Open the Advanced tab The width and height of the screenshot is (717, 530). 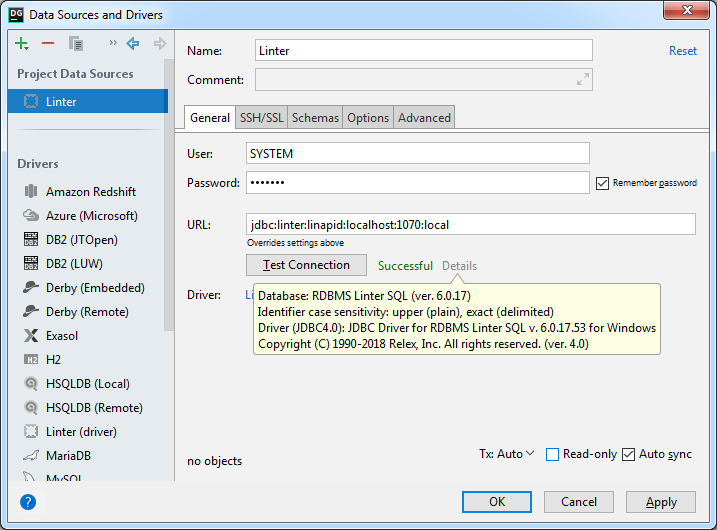[424, 118]
